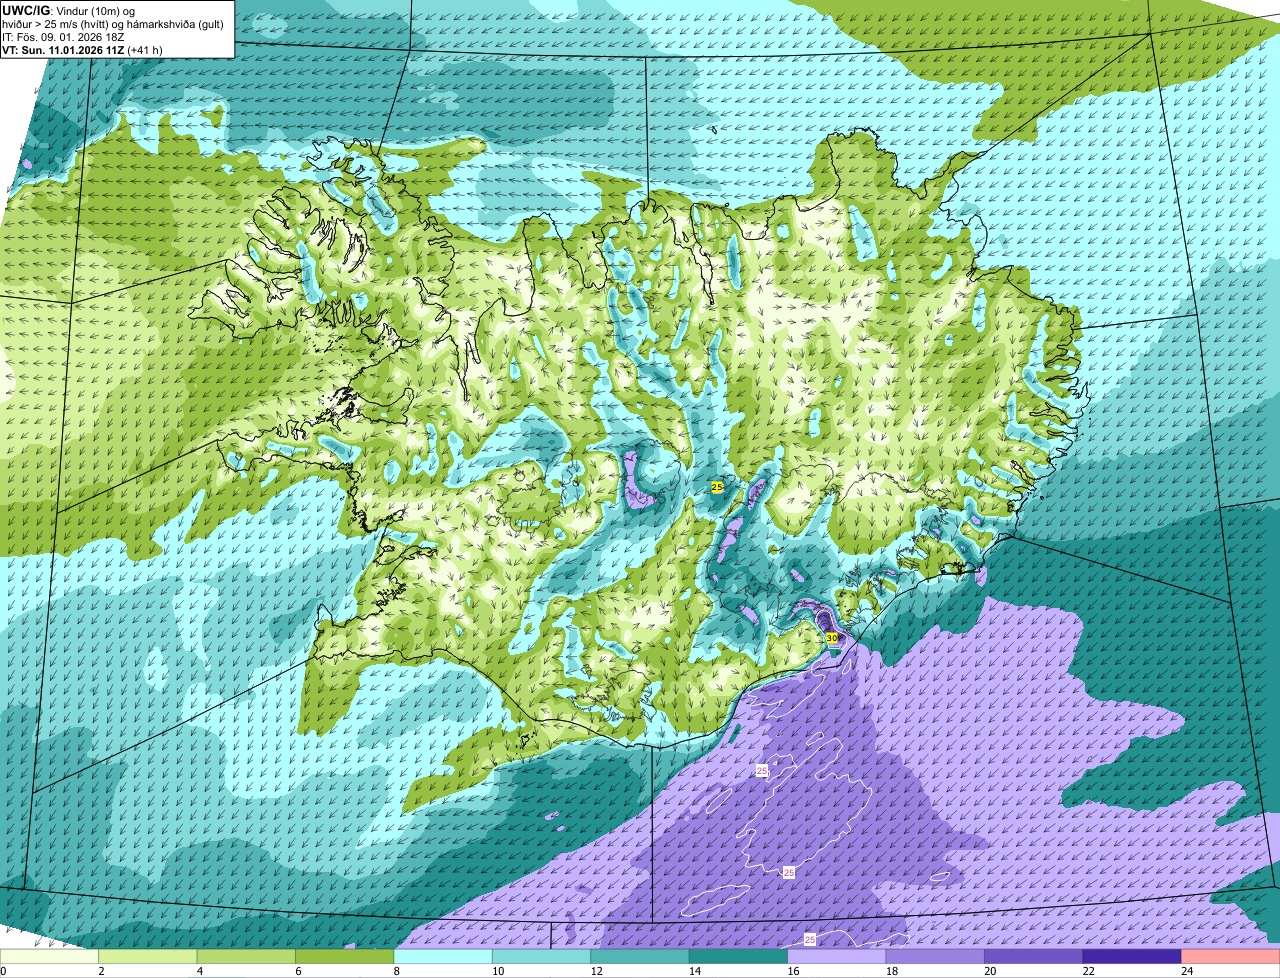Pick the 4–6 m/s green legend swatch
The image size is (1280, 978).
click(x=246, y=957)
